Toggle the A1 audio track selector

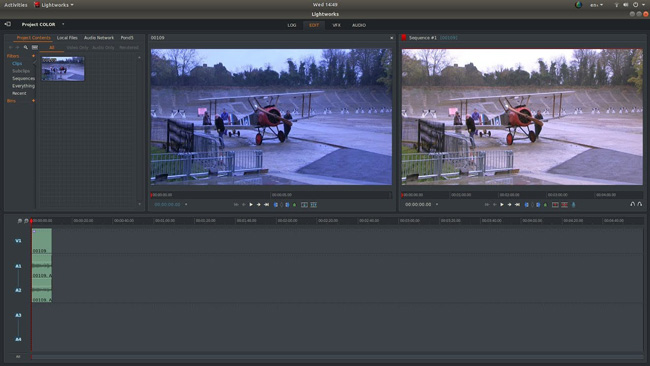point(18,266)
